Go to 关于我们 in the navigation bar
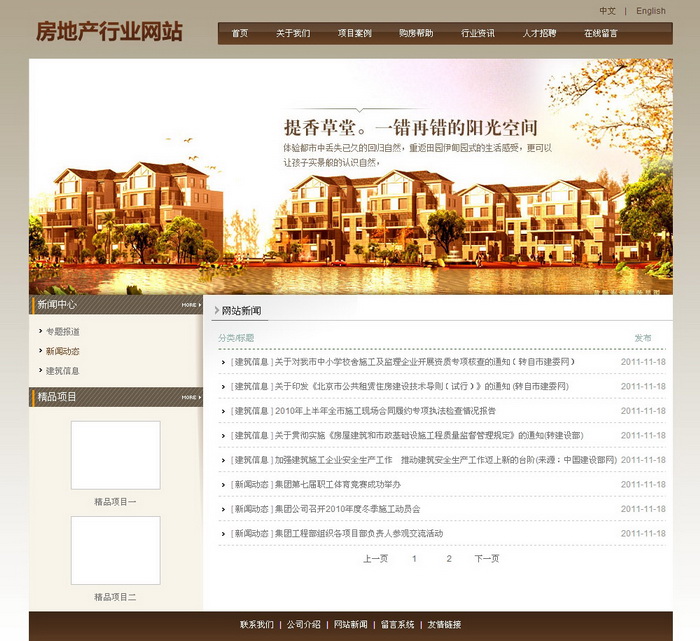This screenshot has width=700, height=641. 293,33
